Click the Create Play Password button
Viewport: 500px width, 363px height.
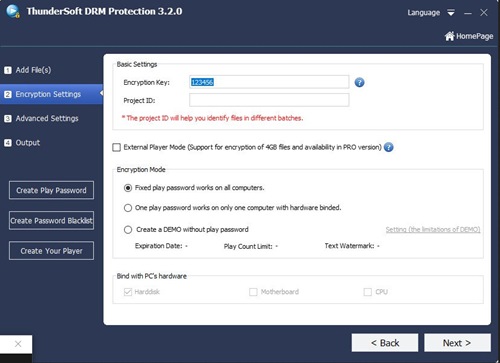[x=51, y=190]
